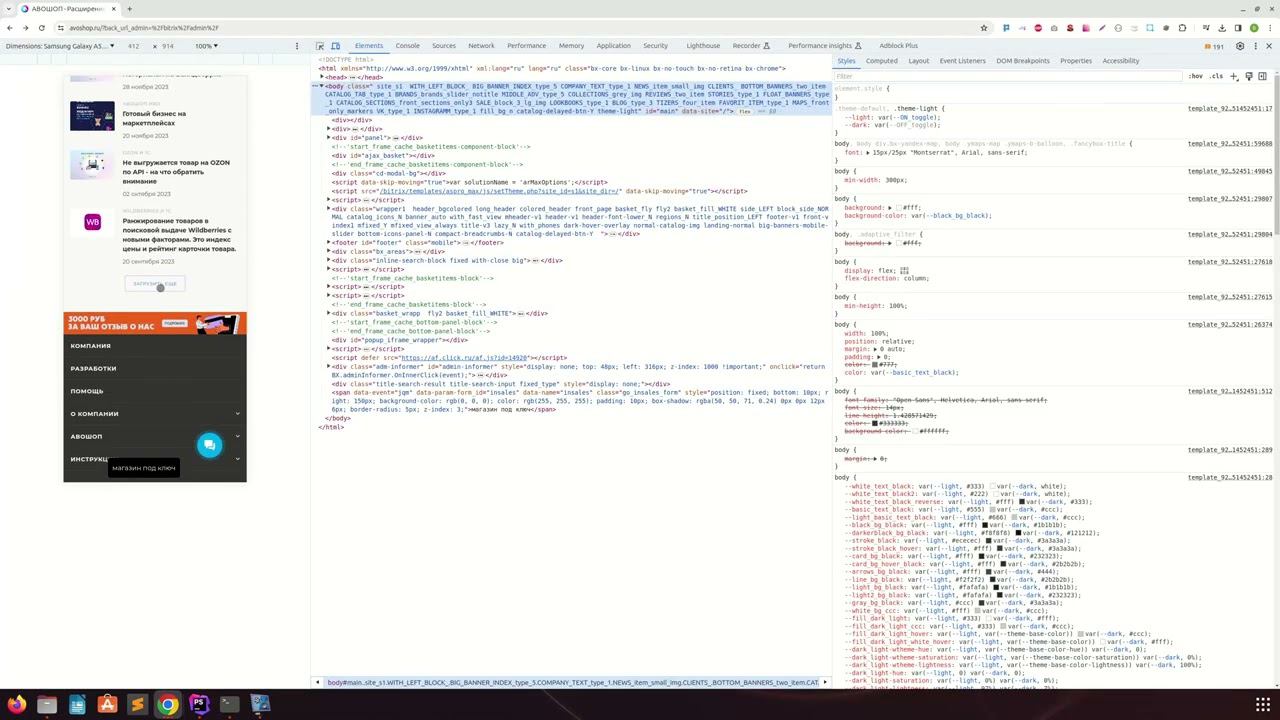This screenshot has width=1280, height=720.
Task: Open the Terminal from the taskbar
Action: [230, 704]
